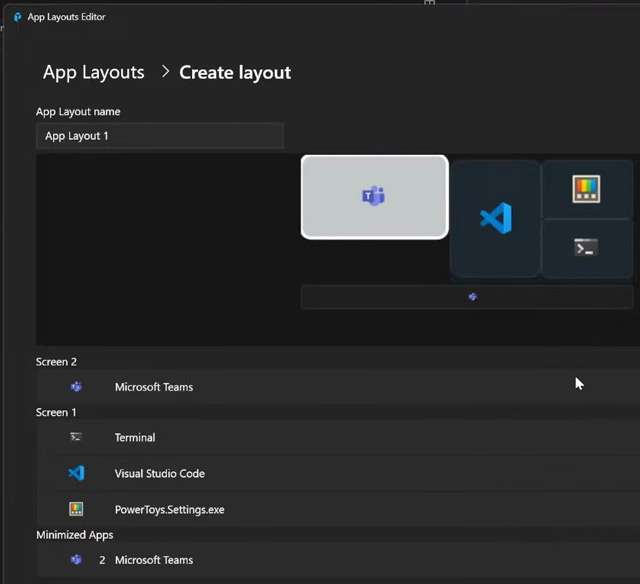This screenshot has height=584, width=640.
Task: Click the Teams icon under Minimized Apps
Action: point(76,560)
